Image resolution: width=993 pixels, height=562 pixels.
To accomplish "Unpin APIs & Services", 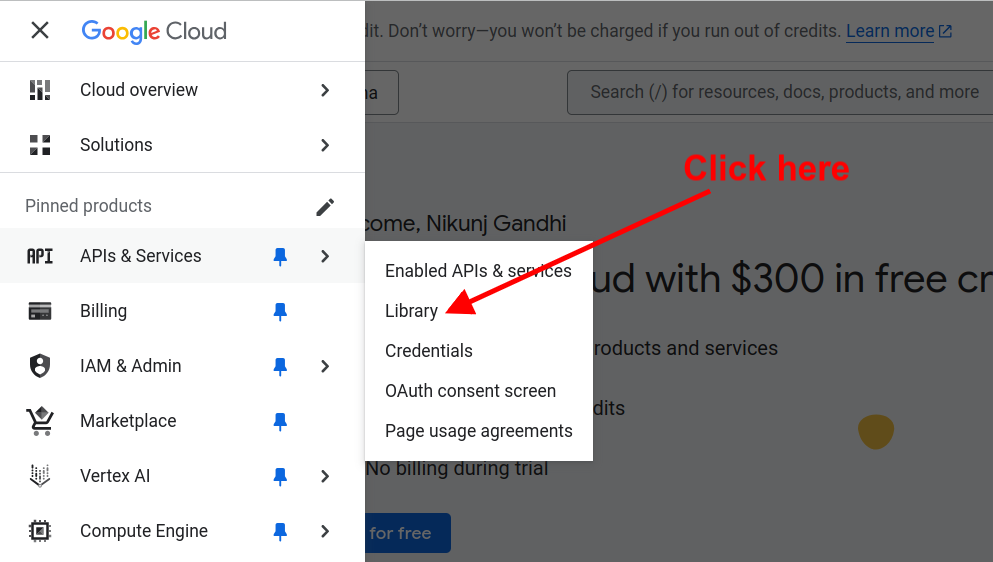I will (x=280, y=257).
